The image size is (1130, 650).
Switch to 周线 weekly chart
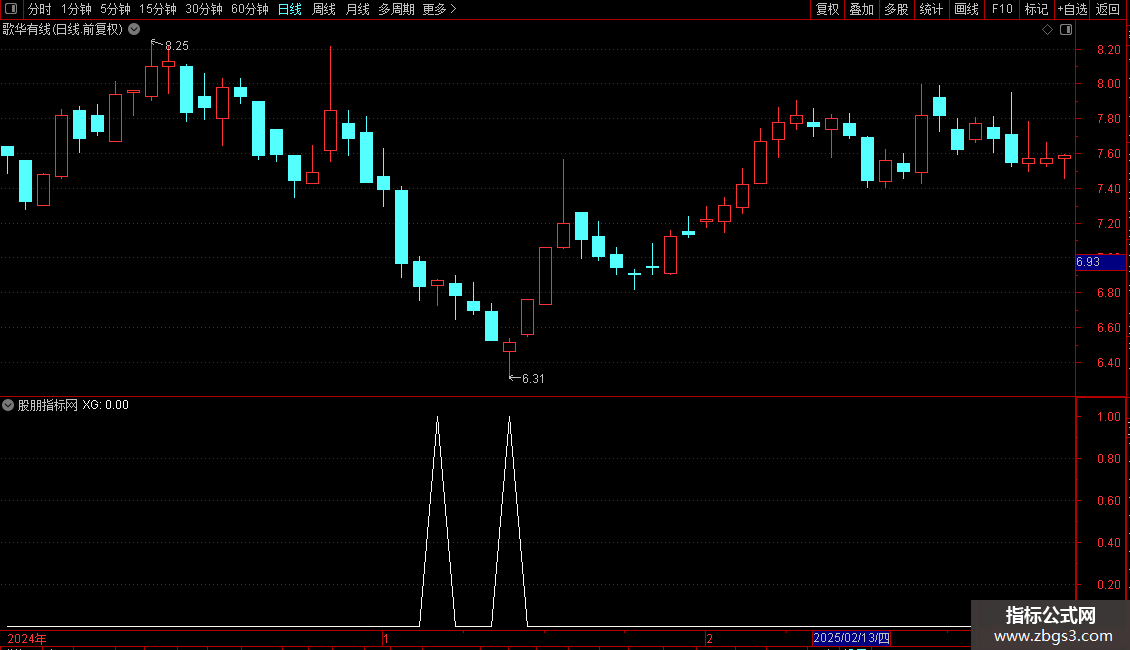tap(324, 9)
